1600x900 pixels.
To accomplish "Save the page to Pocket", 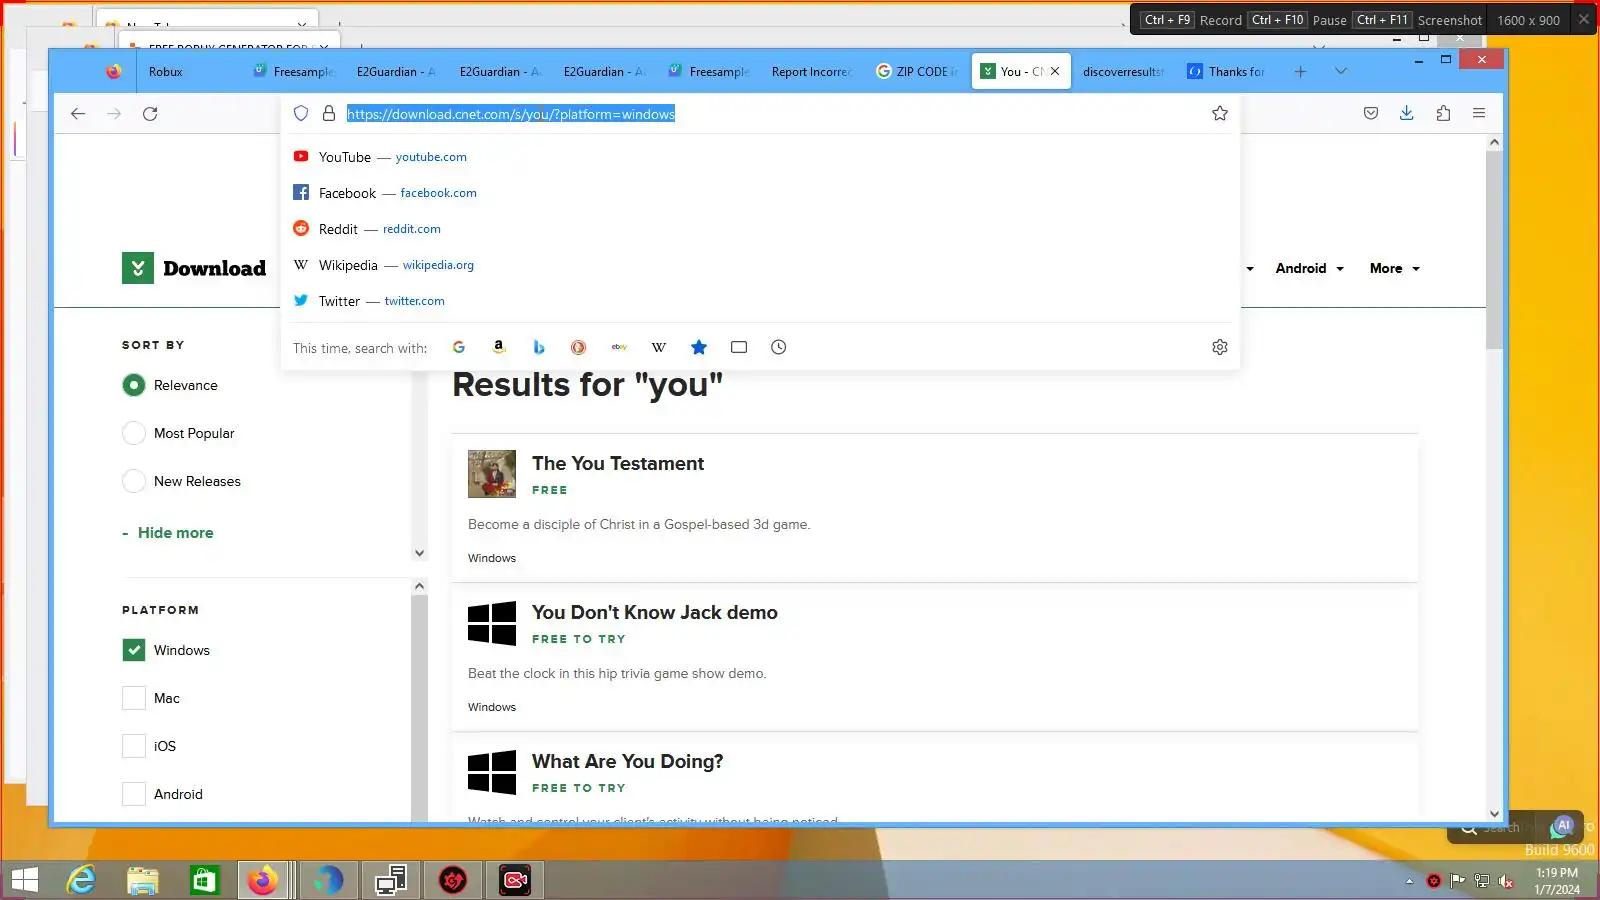I will pyautogui.click(x=1371, y=114).
